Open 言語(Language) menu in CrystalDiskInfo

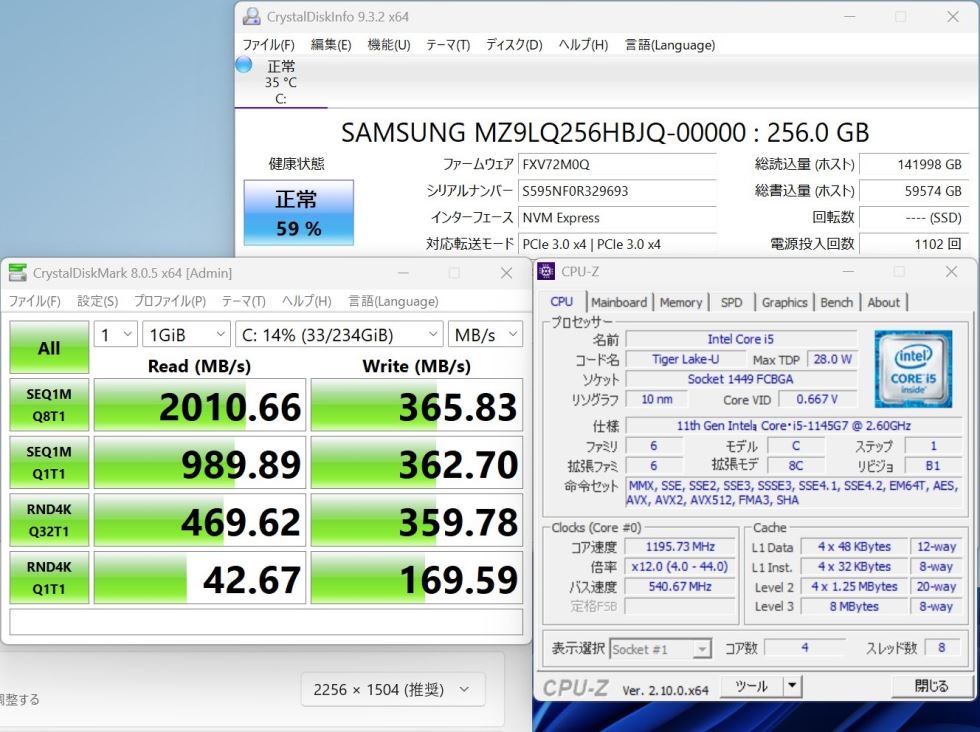click(670, 45)
